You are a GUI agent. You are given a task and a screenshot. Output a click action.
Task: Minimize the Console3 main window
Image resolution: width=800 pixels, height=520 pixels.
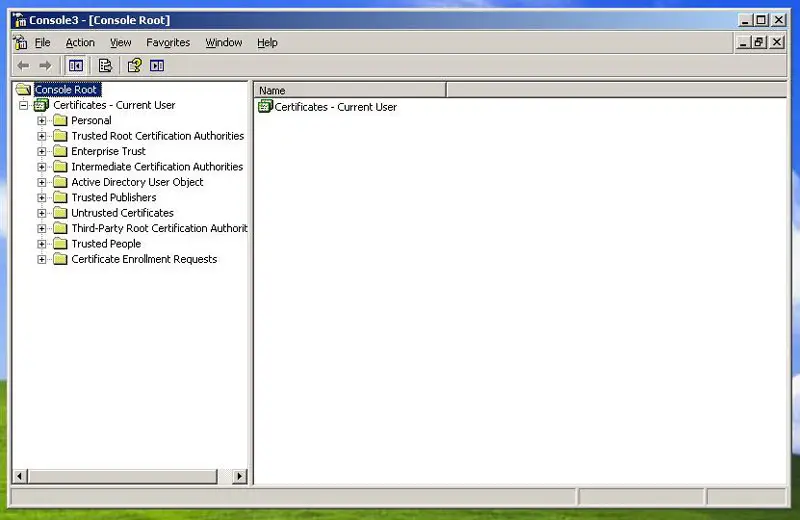point(745,20)
